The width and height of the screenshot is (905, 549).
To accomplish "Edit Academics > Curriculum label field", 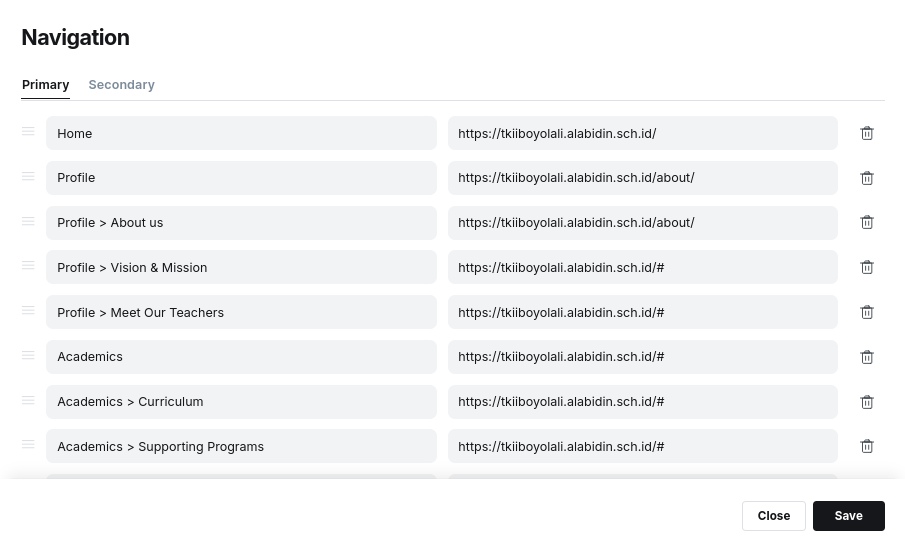I will [x=241, y=401].
